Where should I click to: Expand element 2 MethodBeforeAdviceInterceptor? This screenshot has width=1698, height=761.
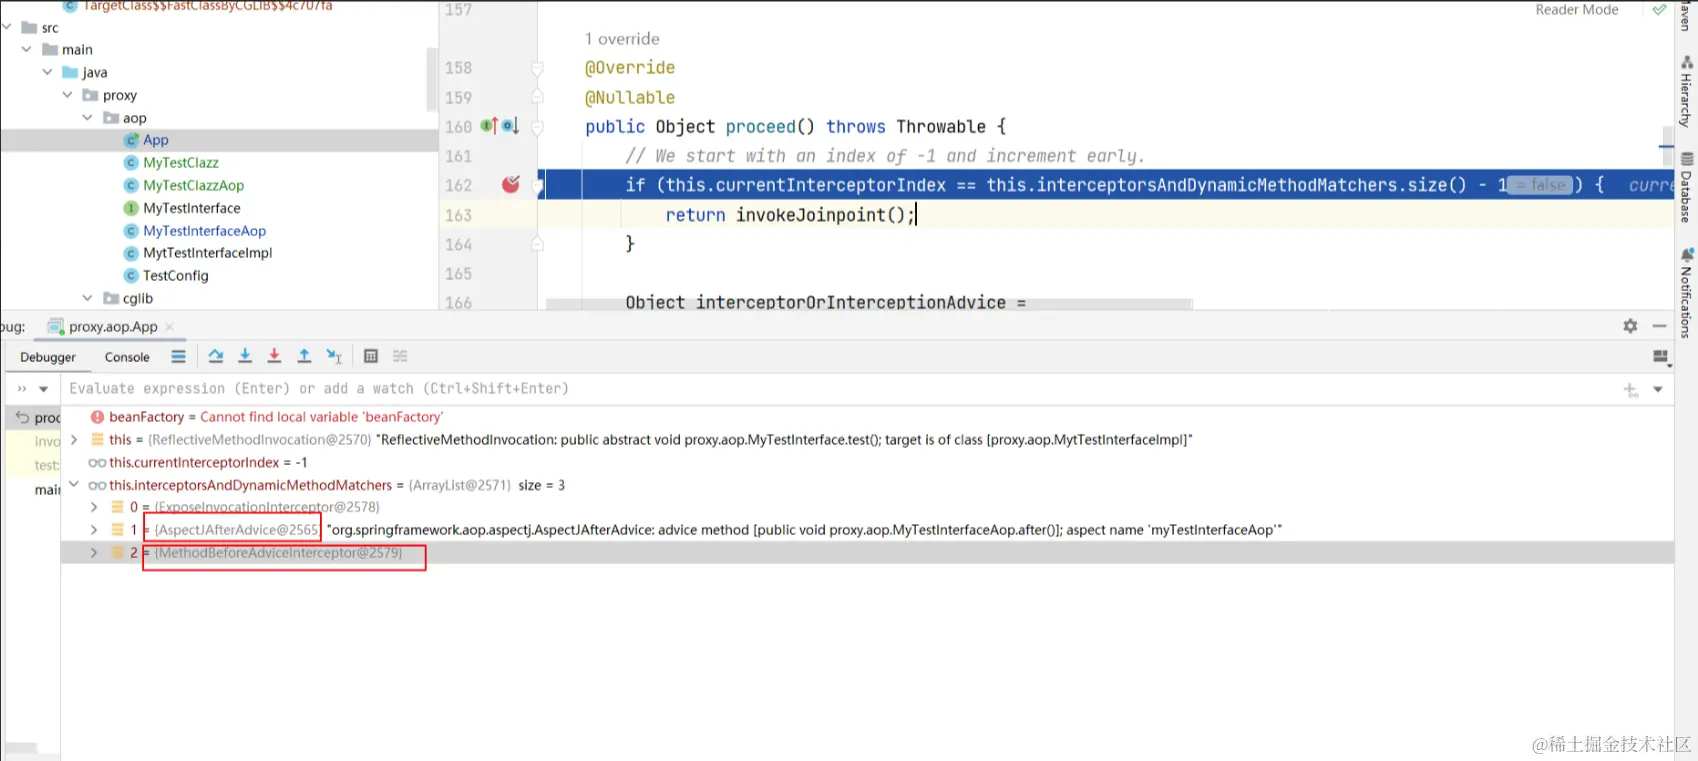coord(94,553)
